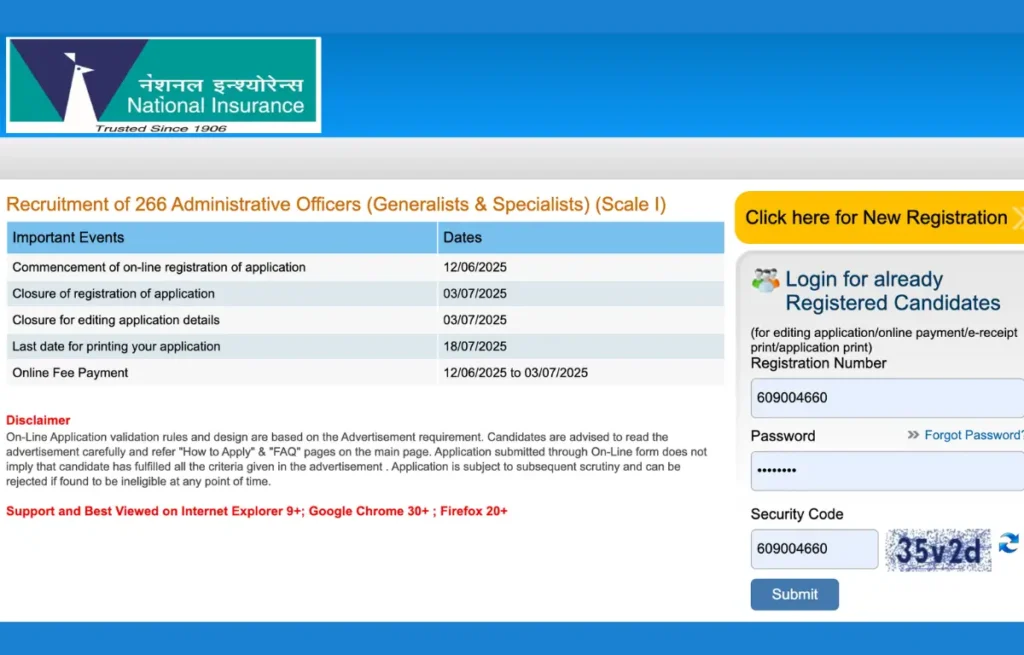The width and height of the screenshot is (1024, 655).
Task: Focus the Security Code input field
Action: [x=814, y=549]
